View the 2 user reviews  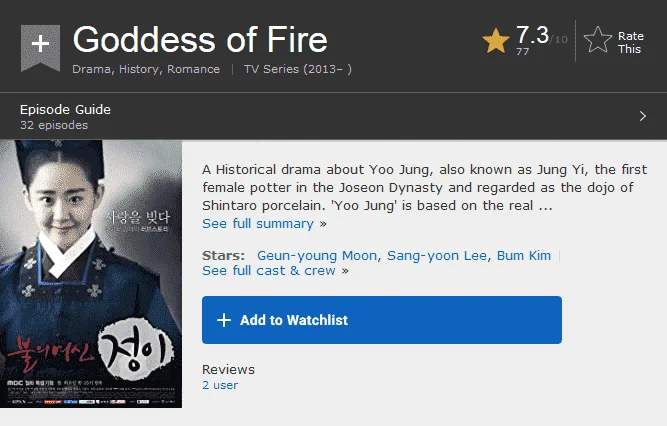220,385
